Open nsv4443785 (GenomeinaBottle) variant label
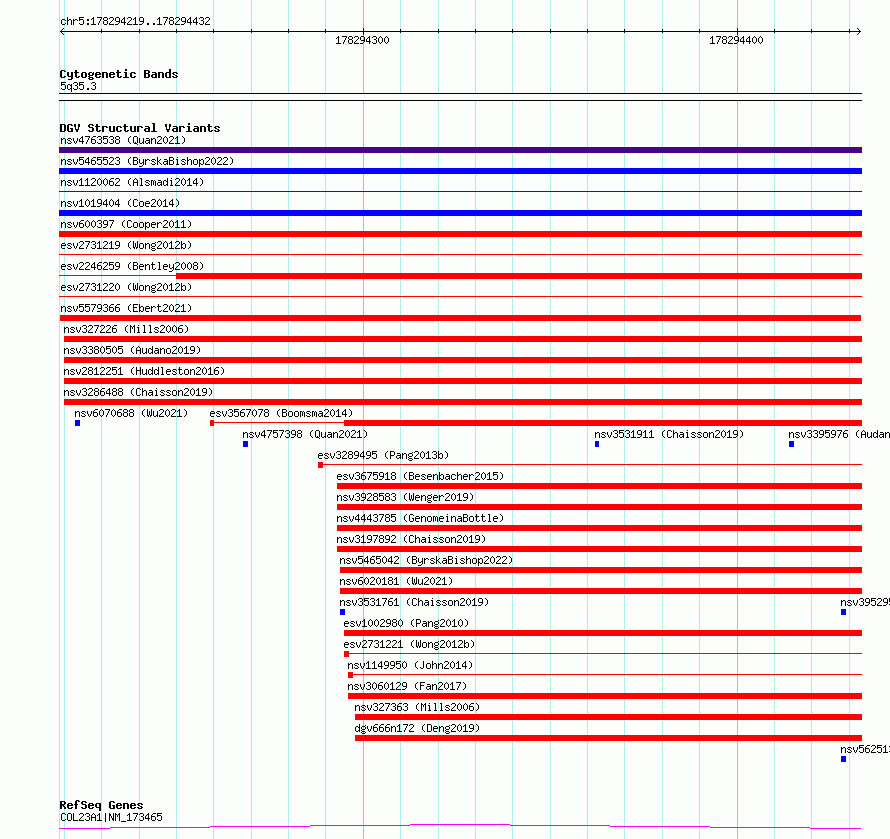 [420, 518]
